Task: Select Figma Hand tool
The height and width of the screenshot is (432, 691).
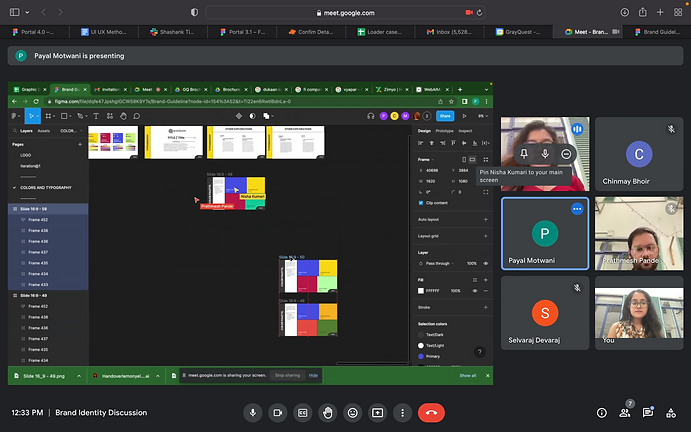Action: point(123,116)
